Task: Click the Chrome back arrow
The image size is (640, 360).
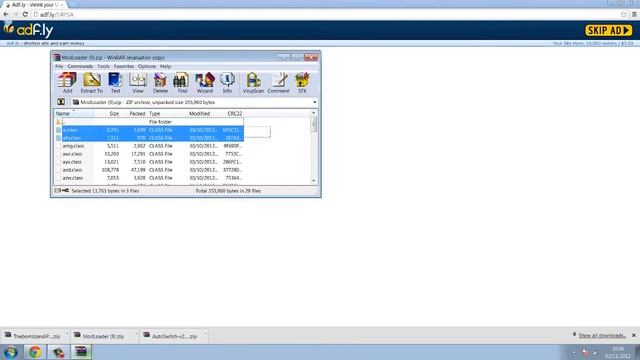Action: coord(6,14)
